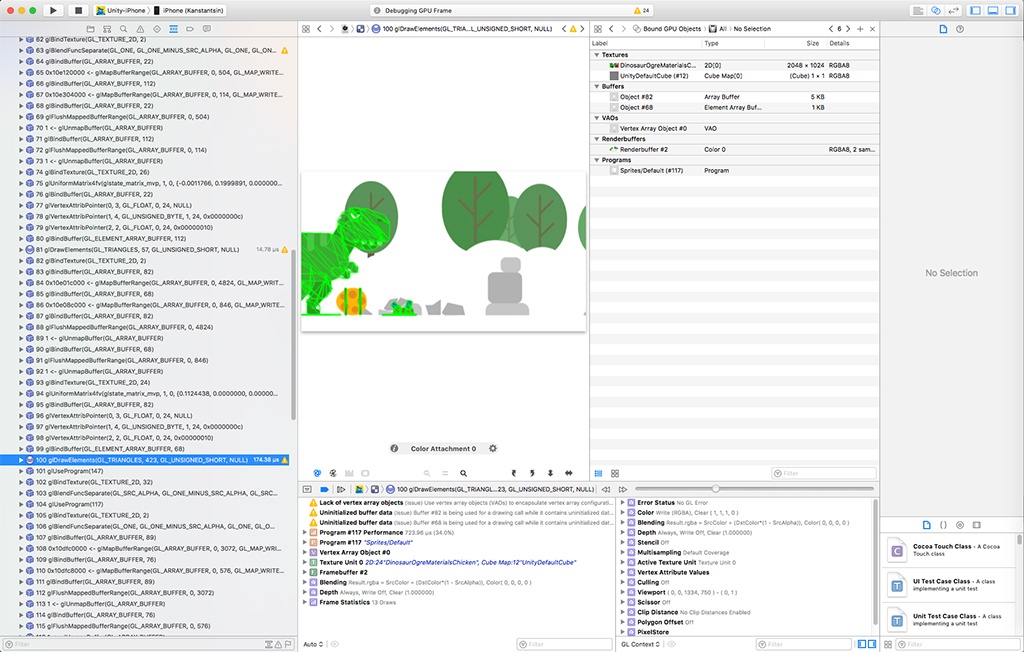
Task: Click 'No Selection' in assistant jump bar
Action: [x=752, y=29]
